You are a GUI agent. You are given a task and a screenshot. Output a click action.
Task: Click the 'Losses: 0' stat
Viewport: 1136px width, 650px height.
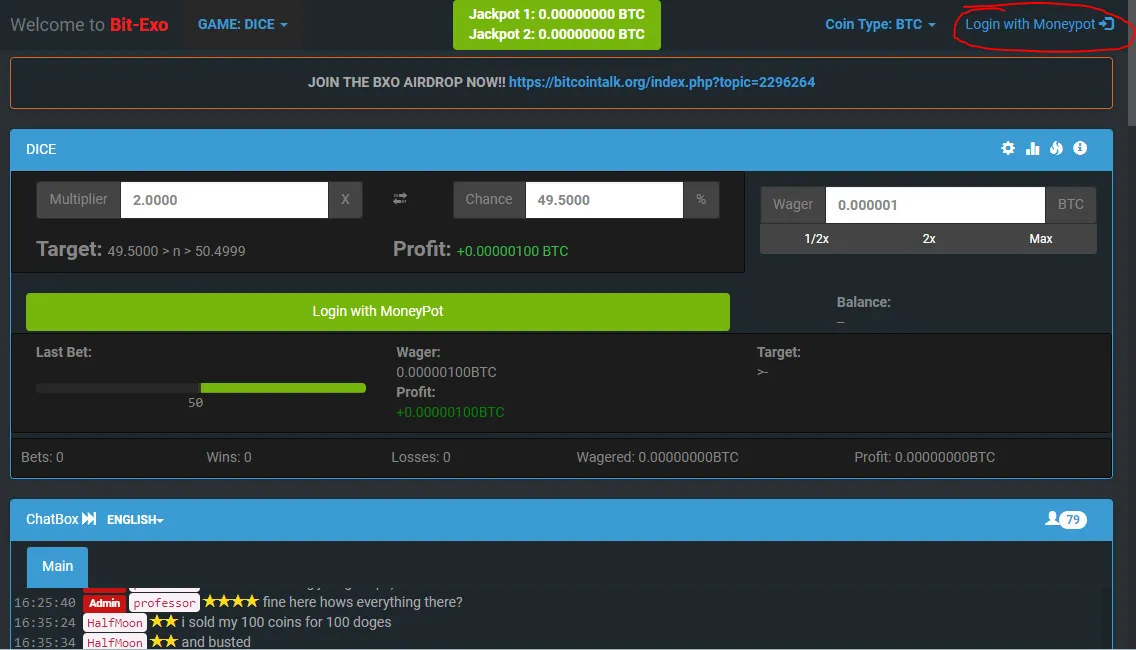coord(421,457)
